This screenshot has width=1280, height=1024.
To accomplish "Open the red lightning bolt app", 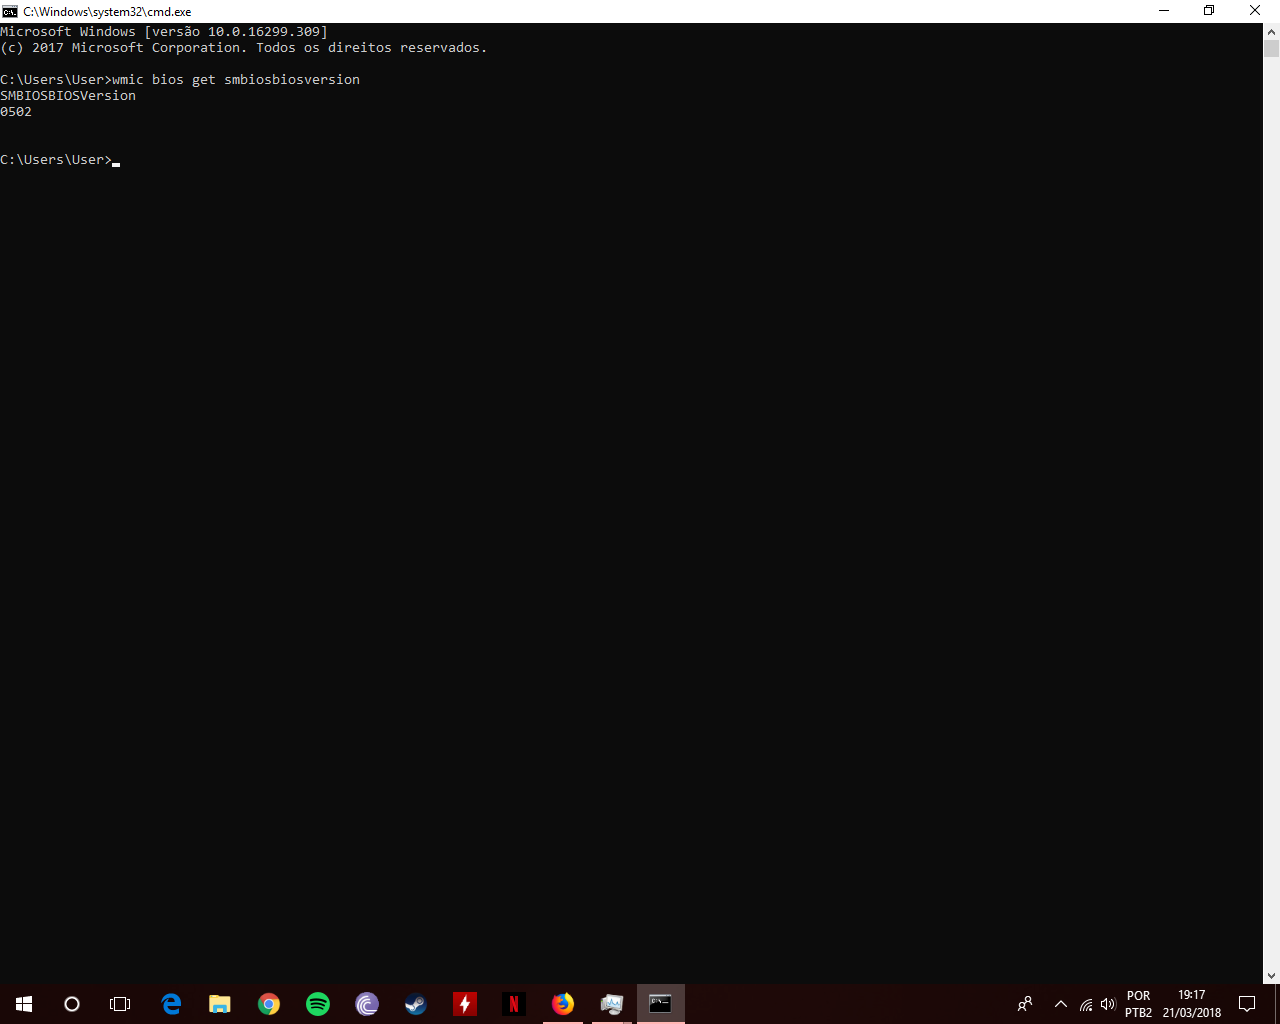I will pyautogui.click(x=465, y=1004).
